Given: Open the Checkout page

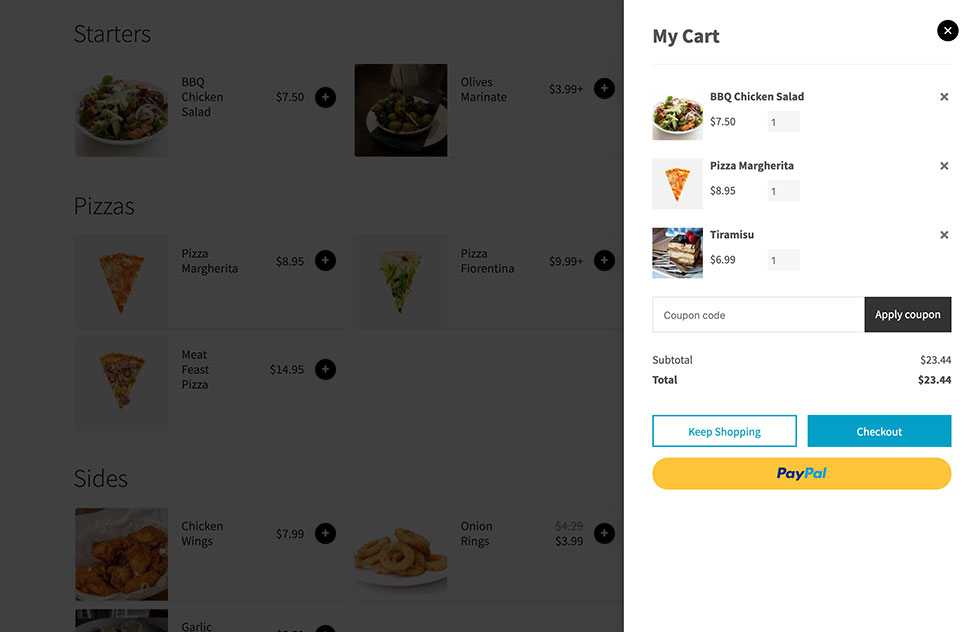Looking at the screenshot, I should [879, 431].
